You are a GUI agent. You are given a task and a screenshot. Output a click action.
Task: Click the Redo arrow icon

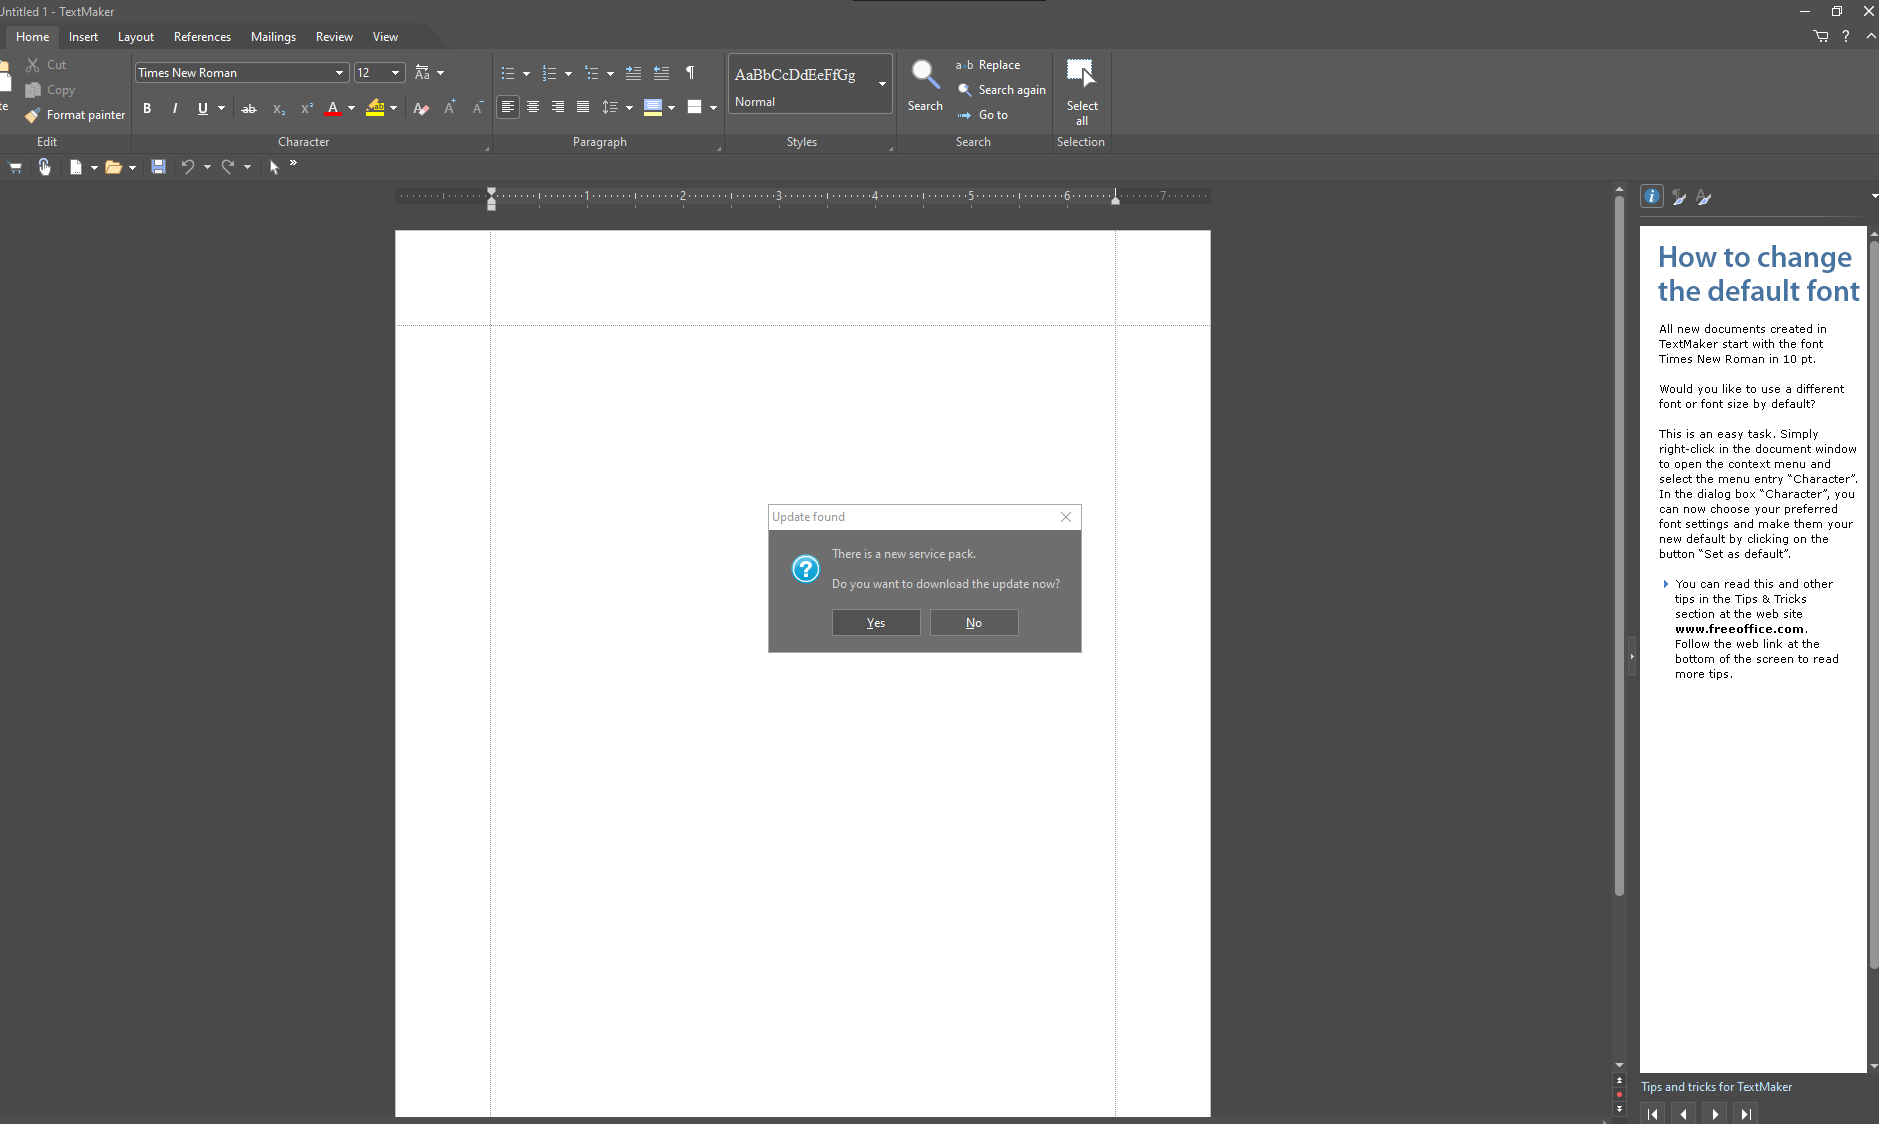[x=228, y=167]
